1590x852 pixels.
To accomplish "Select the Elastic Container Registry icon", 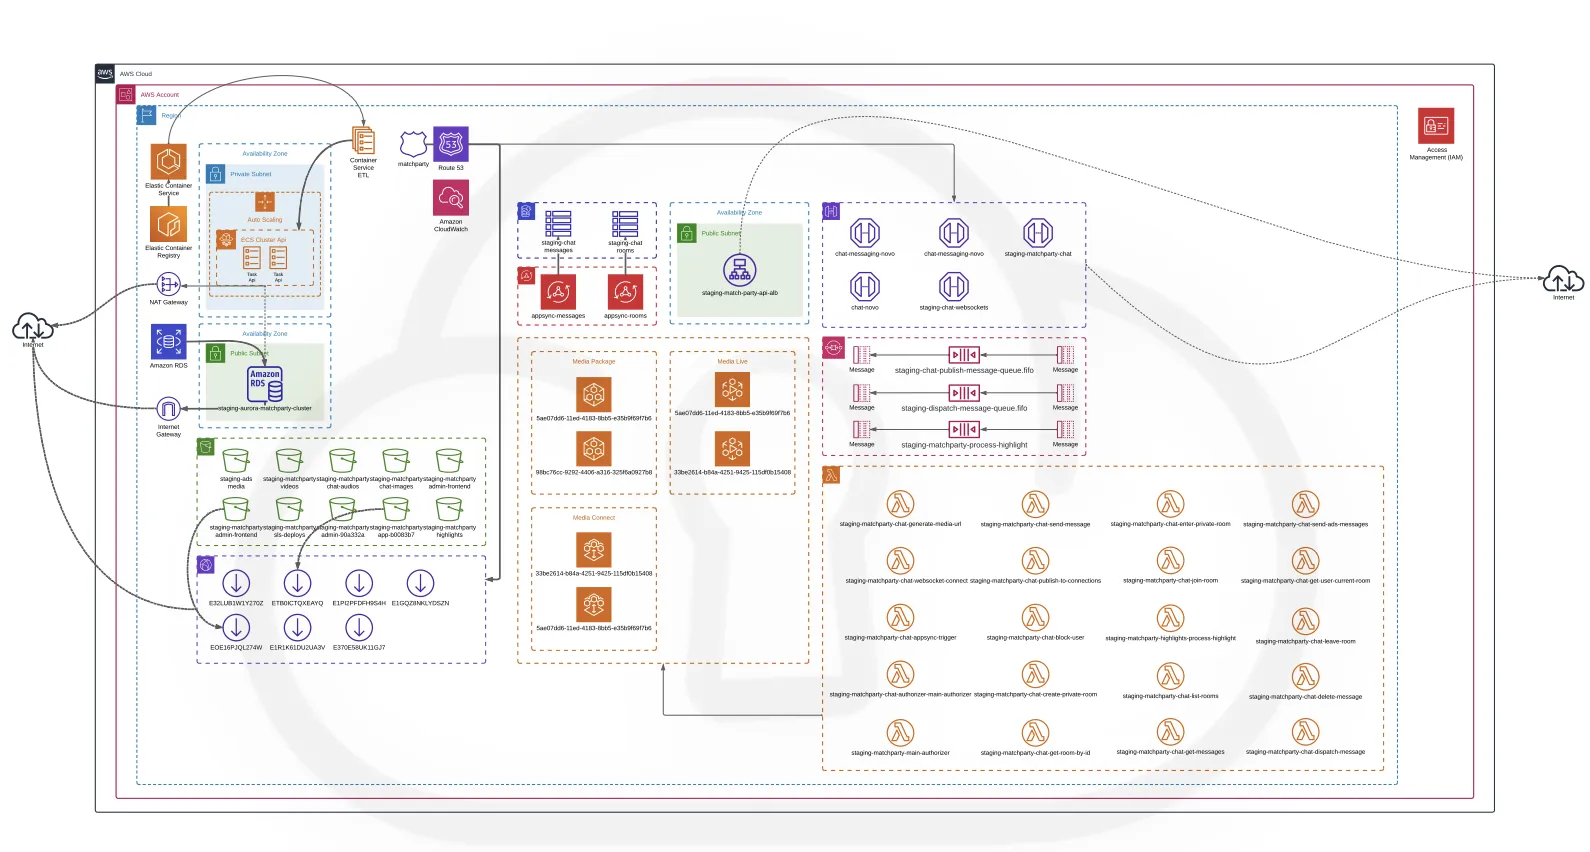I will (x=168, y=224).
